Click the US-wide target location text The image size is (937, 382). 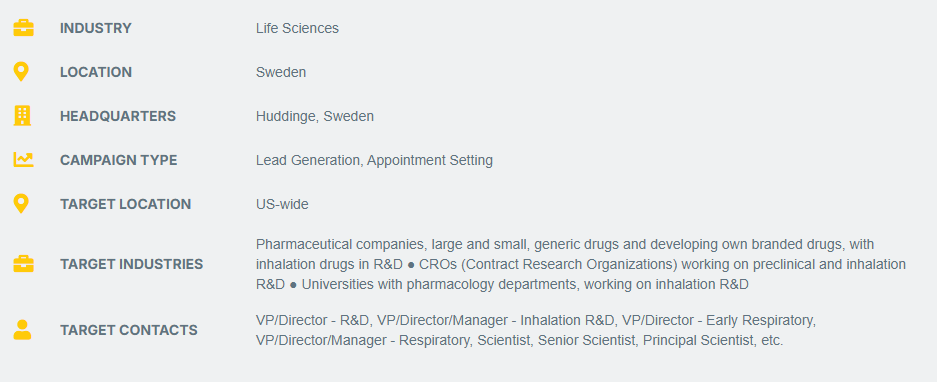(x=282, y=204)
